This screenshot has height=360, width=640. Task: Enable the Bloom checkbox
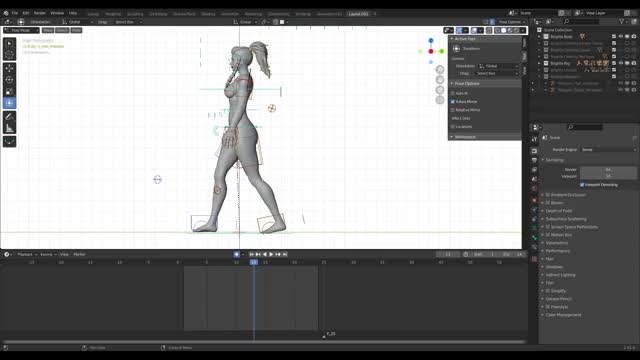point(548,203)
